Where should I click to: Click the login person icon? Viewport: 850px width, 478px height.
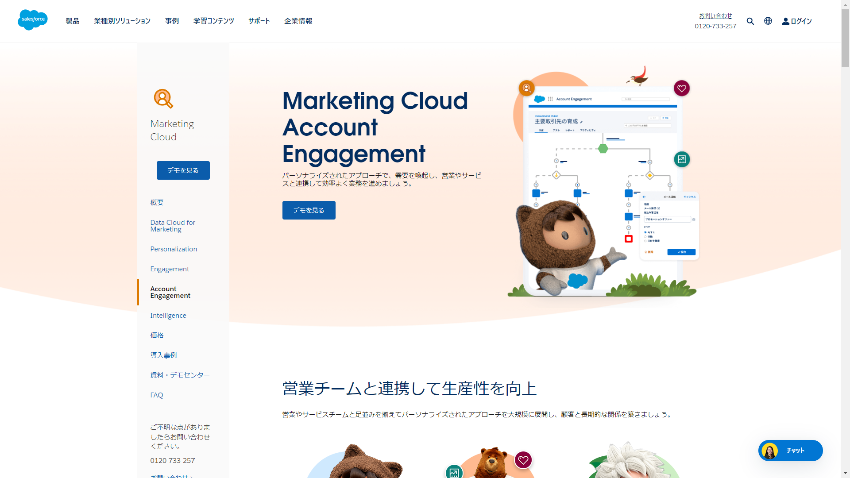(x=785, y=21)
